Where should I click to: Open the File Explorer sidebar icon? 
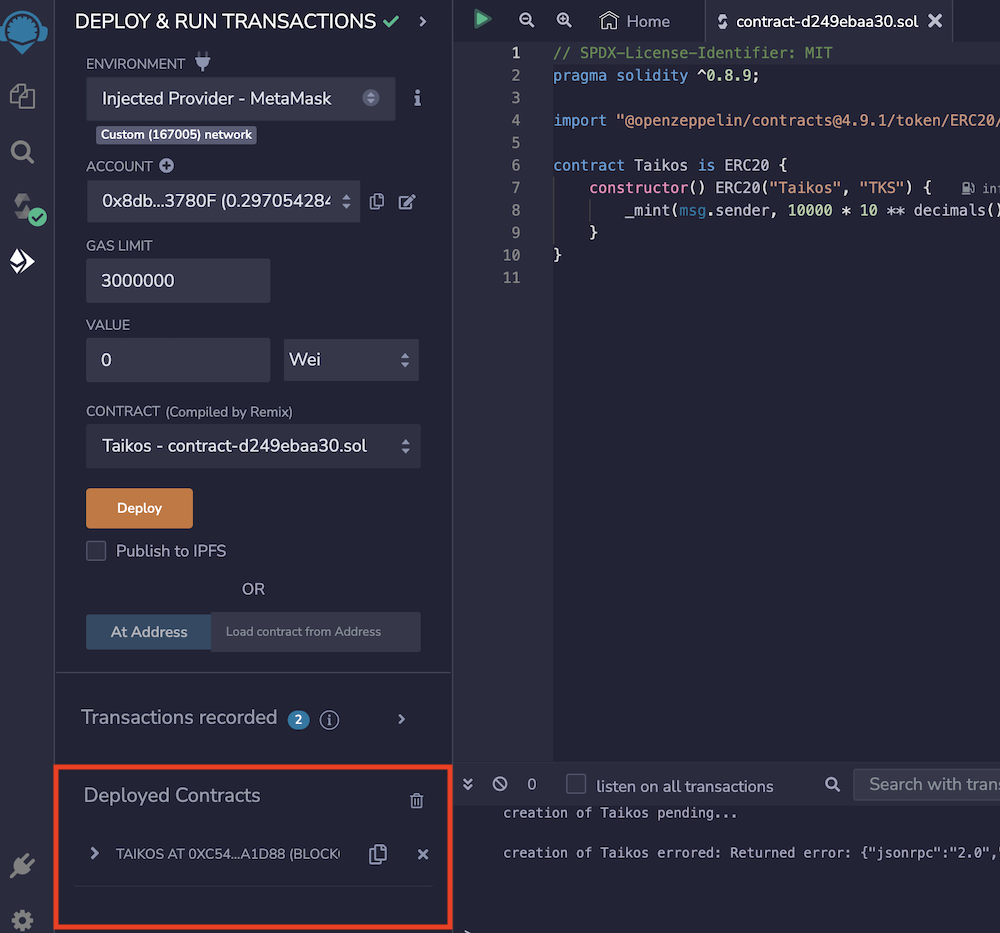[x=22, y=96]
